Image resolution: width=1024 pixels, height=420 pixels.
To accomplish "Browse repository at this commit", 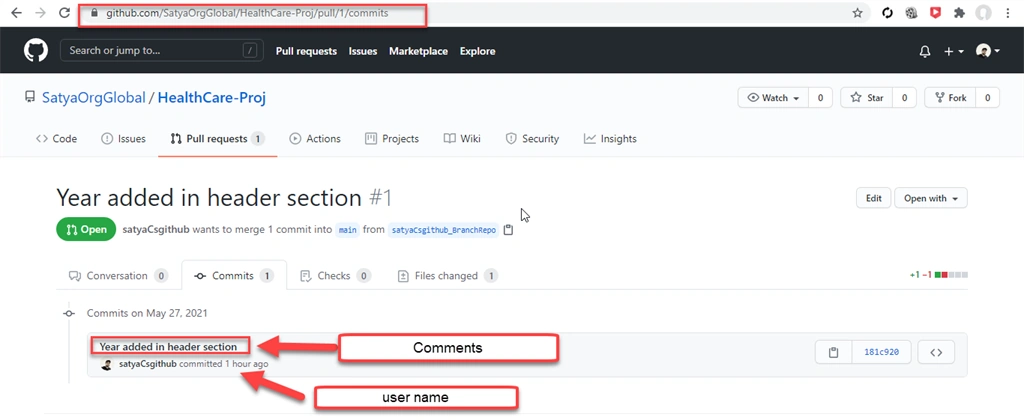I will (x=936, y=352).
